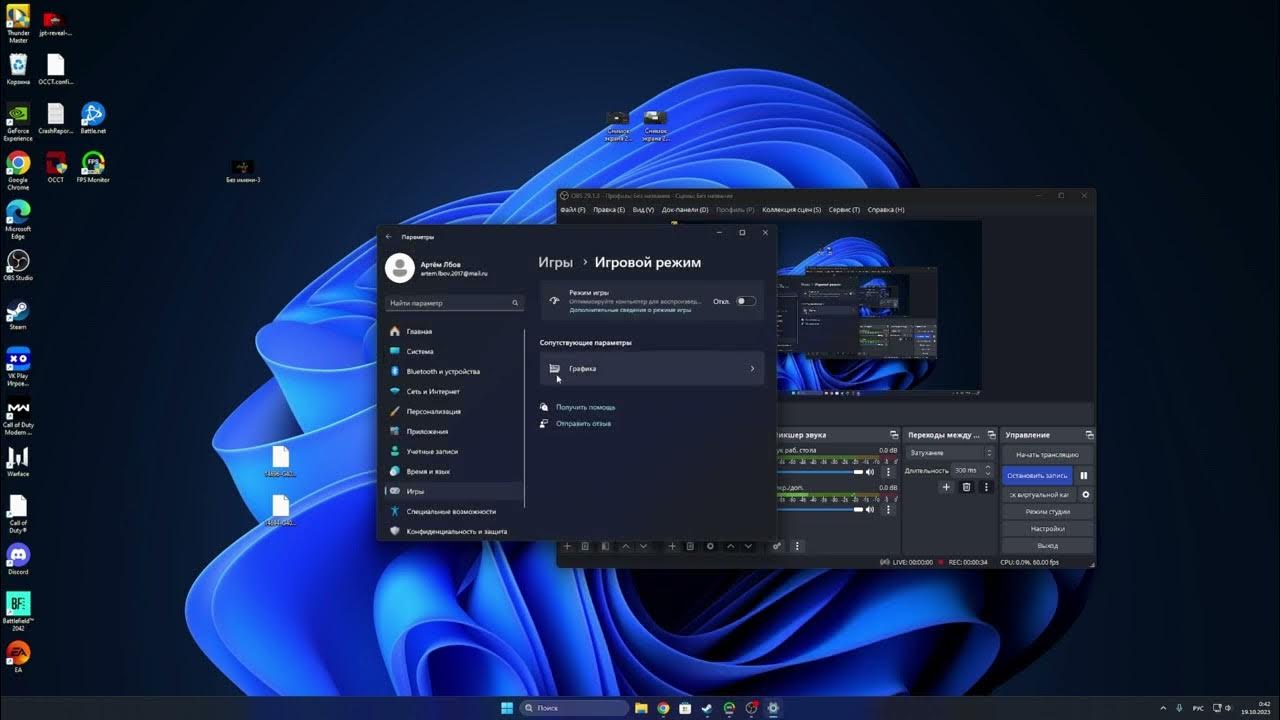1280x720 pixels.
Task: Click the Windows Start button on taskbar
Action: 507,708
